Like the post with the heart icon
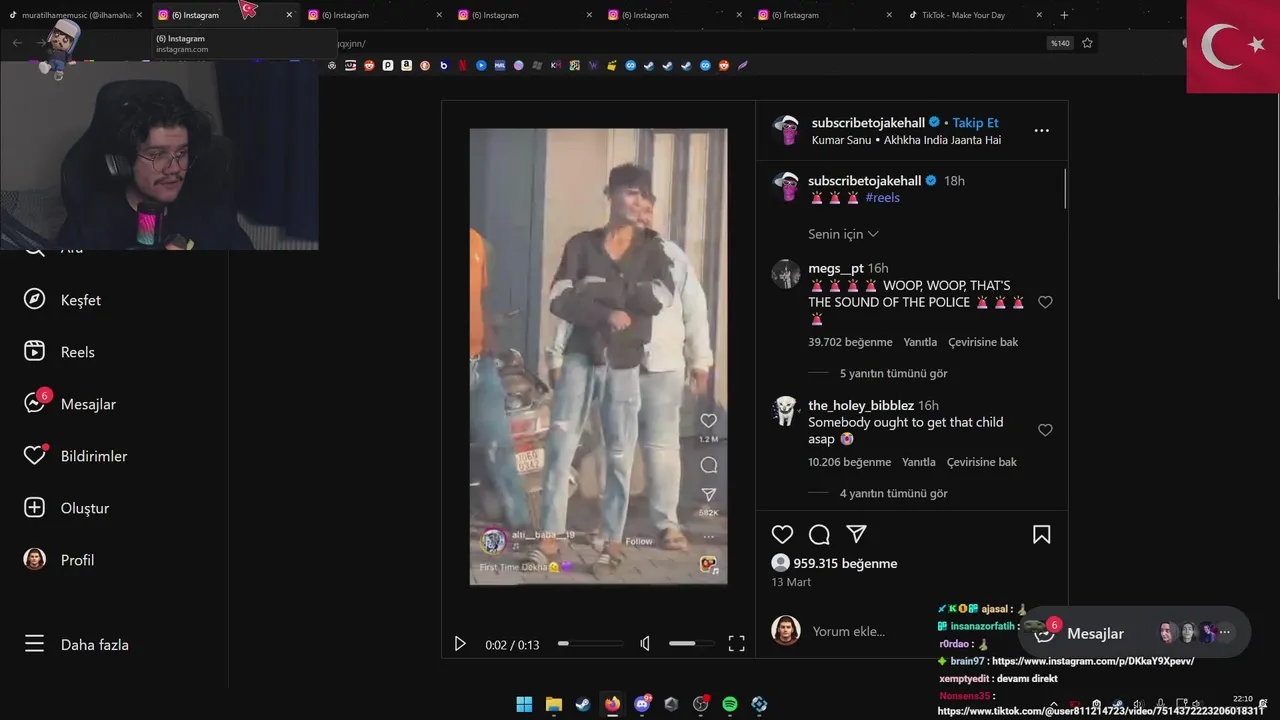 [782, 535]
